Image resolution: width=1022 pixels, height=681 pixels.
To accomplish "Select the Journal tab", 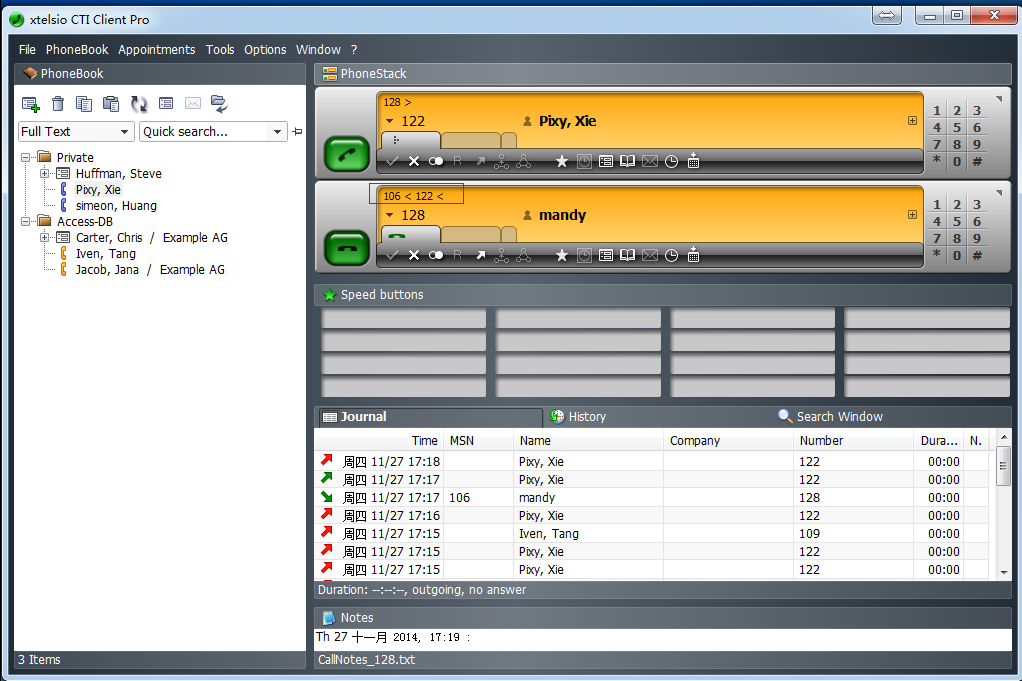I will [x=430, y=417].
